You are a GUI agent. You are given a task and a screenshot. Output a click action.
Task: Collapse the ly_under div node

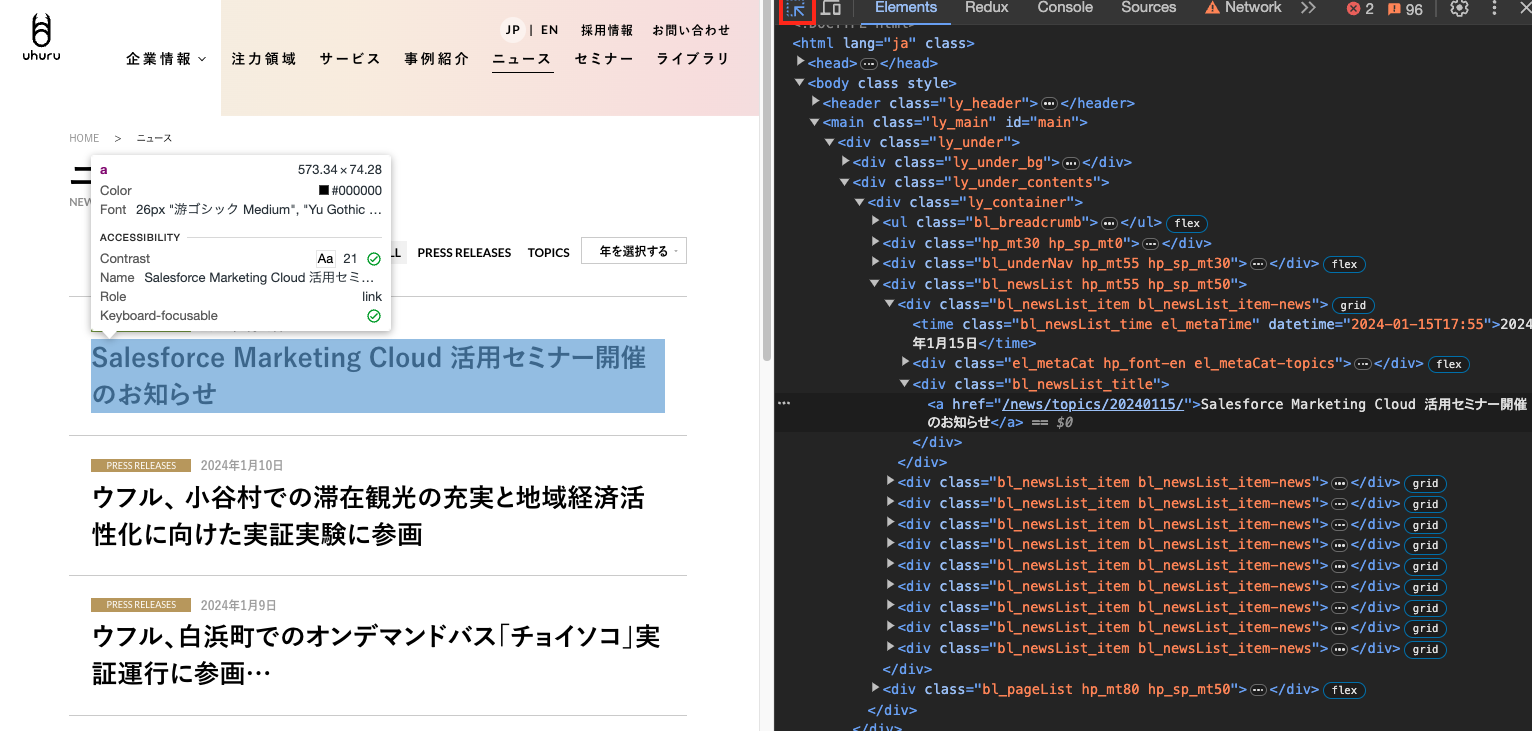831,142
